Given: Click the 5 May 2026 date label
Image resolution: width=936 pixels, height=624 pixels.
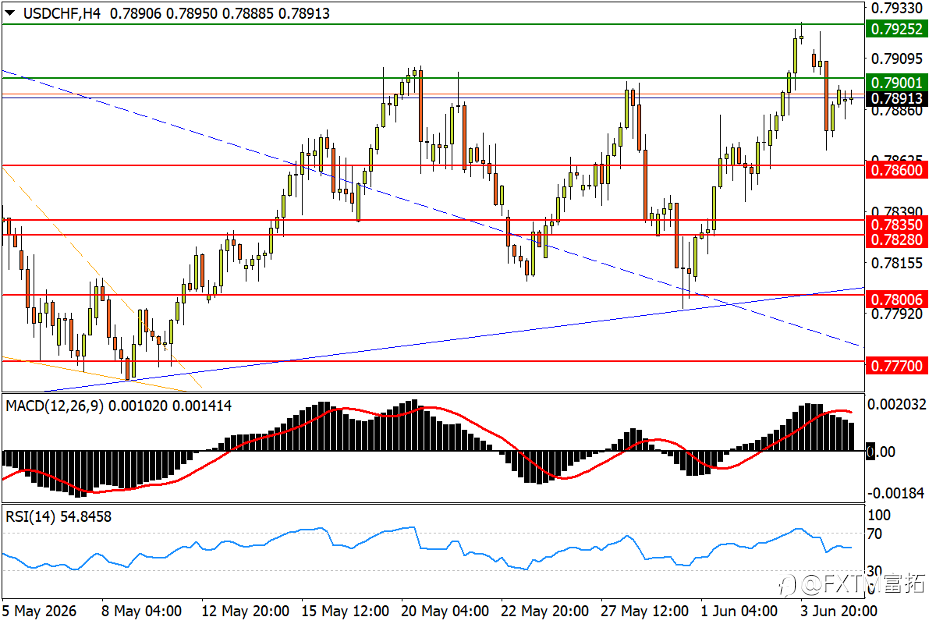Looking at the screenshot, I should tap(39, 611).
